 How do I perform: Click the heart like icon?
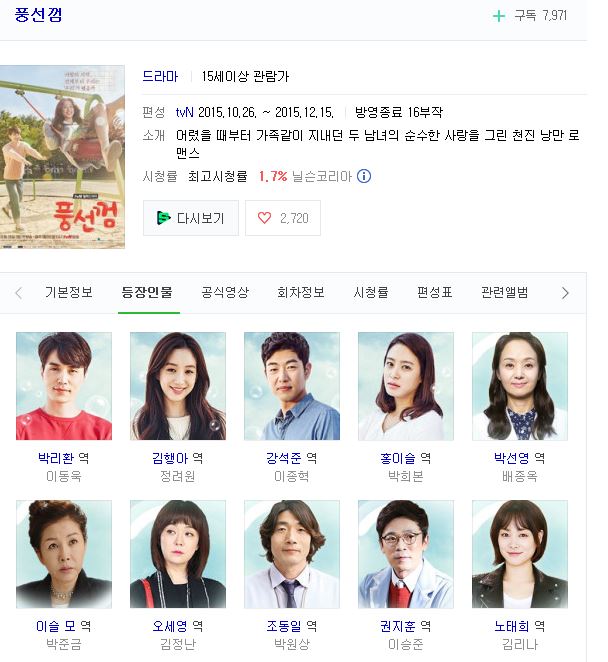(x=264, y=218)
